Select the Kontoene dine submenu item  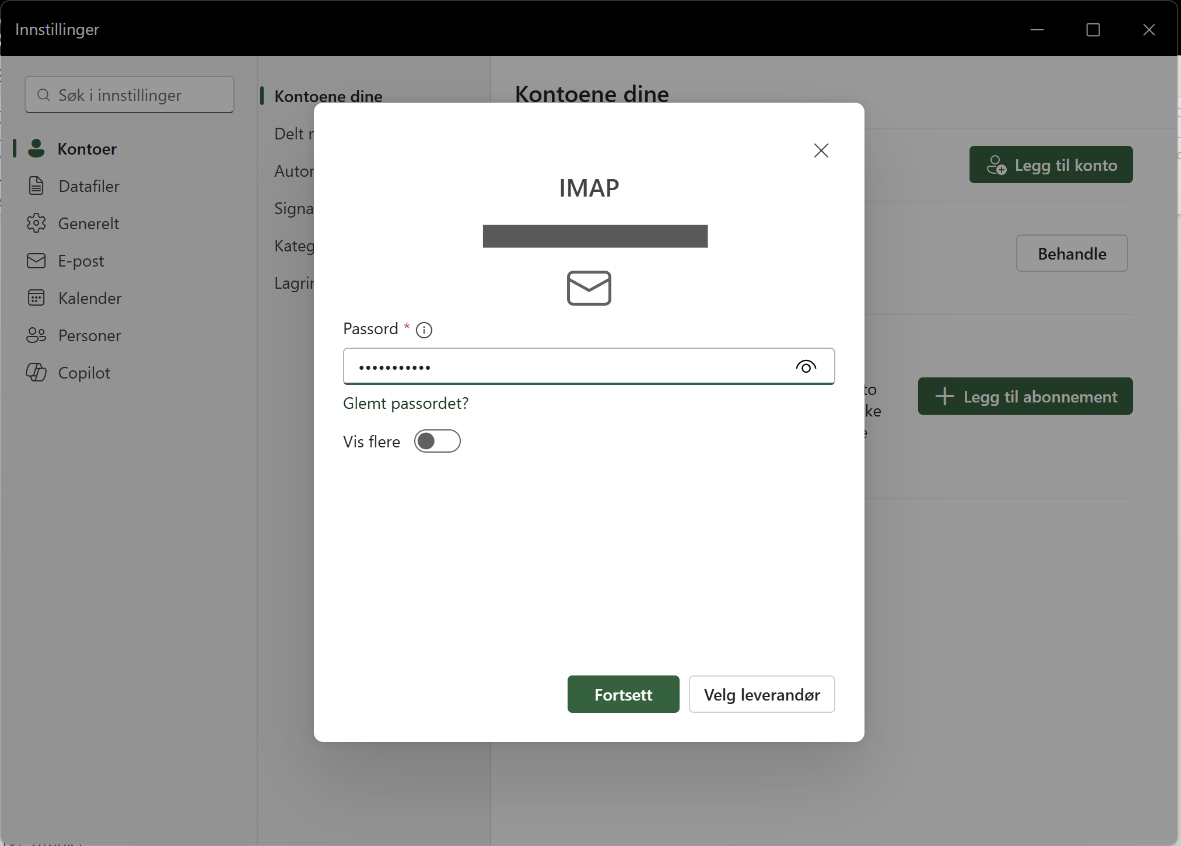coord(328,96)
